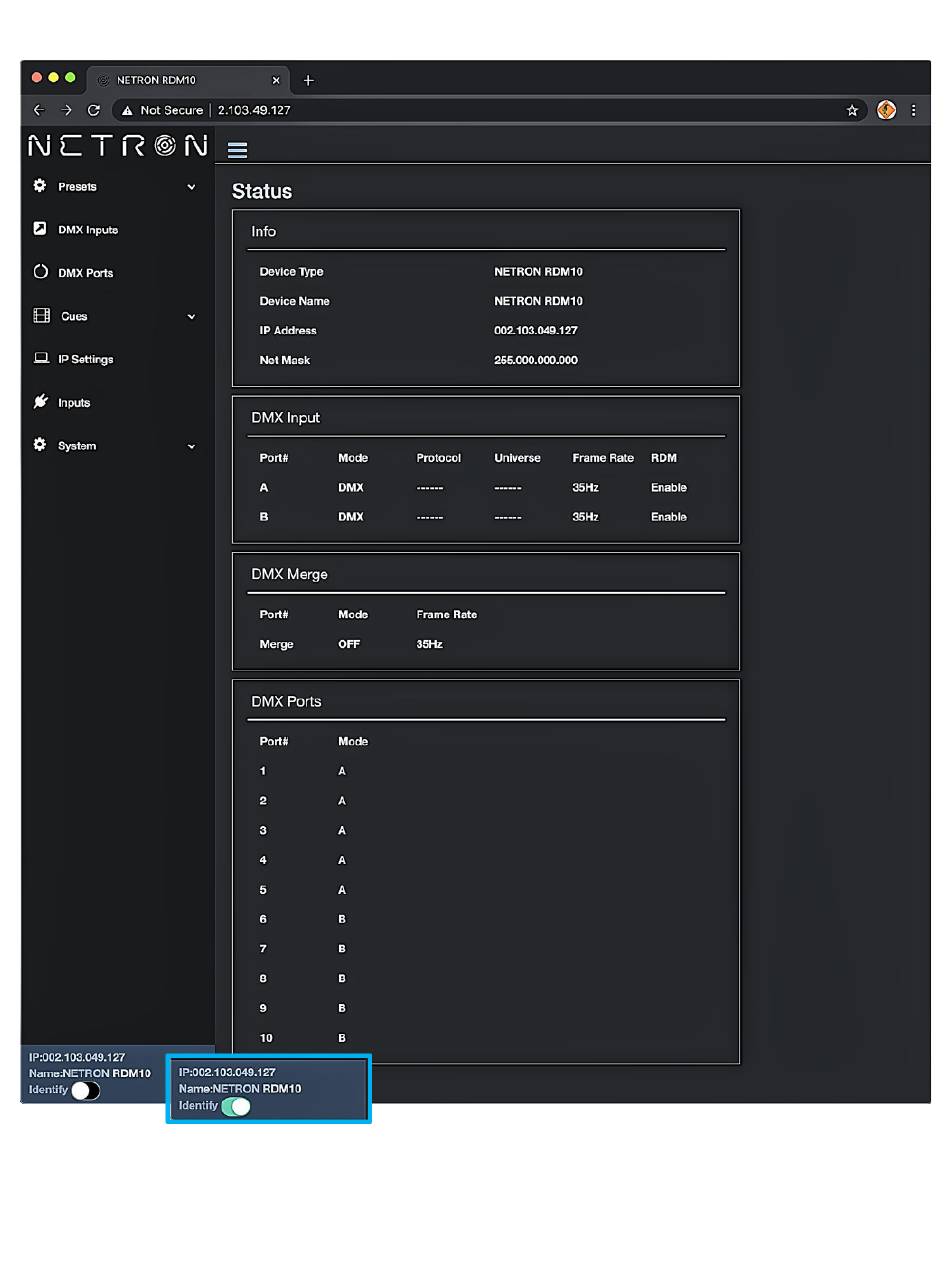Toggle the Identify switch in the sidebar
The height and width of the screenshot is (1276, 950).
85,1090
